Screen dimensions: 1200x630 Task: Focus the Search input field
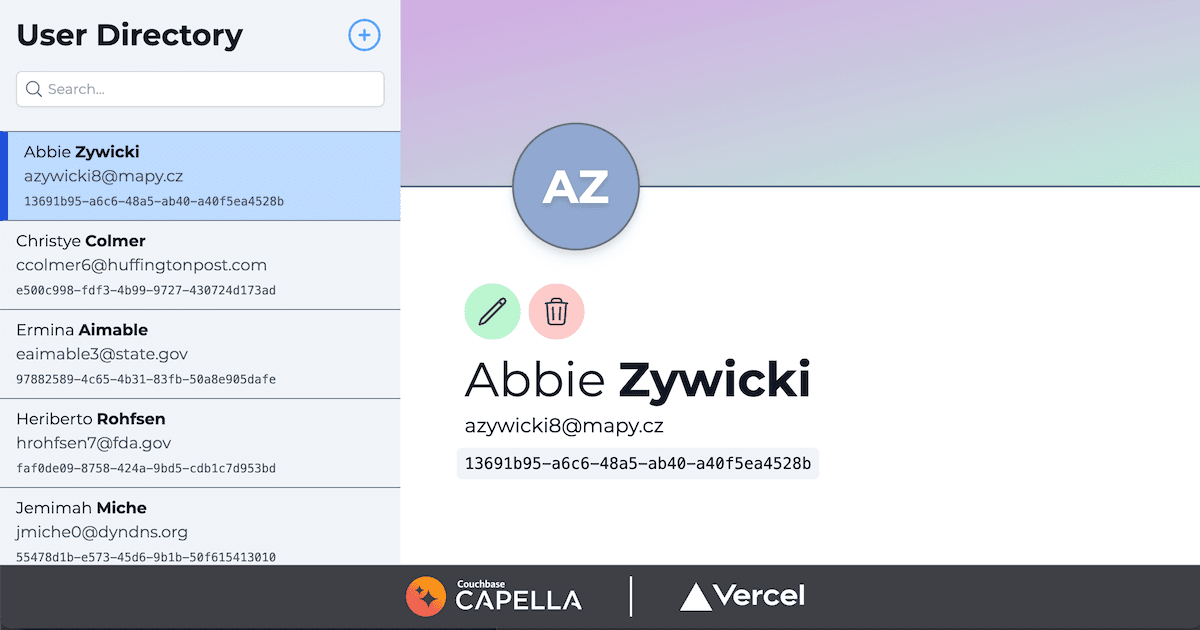[x=200, y=89]
